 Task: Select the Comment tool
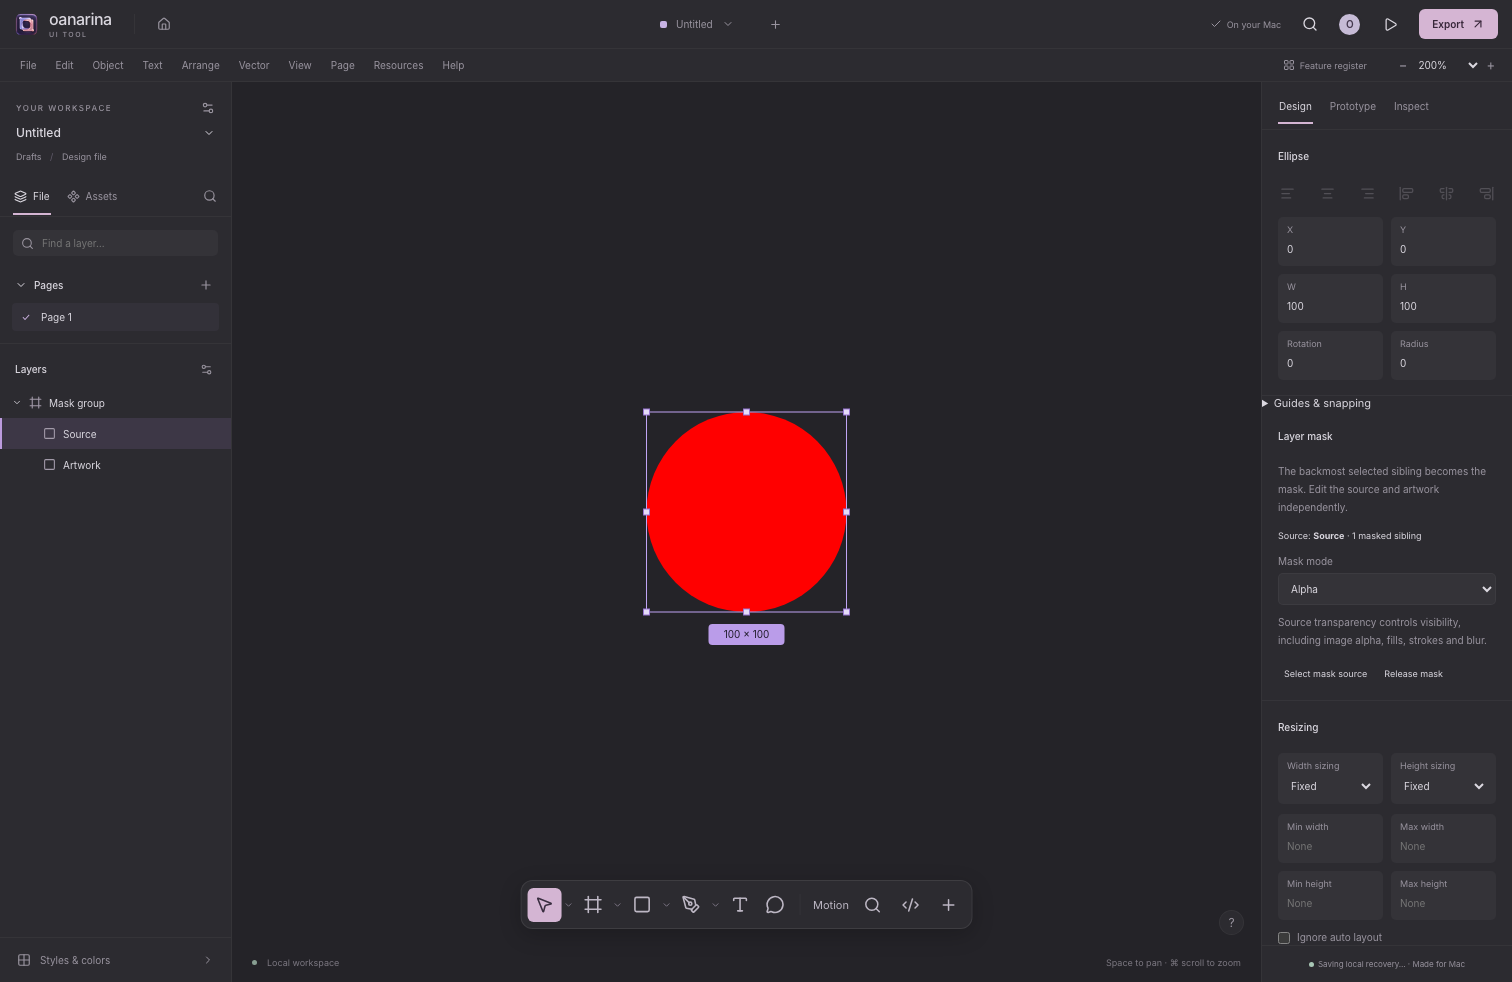point(775,905)
